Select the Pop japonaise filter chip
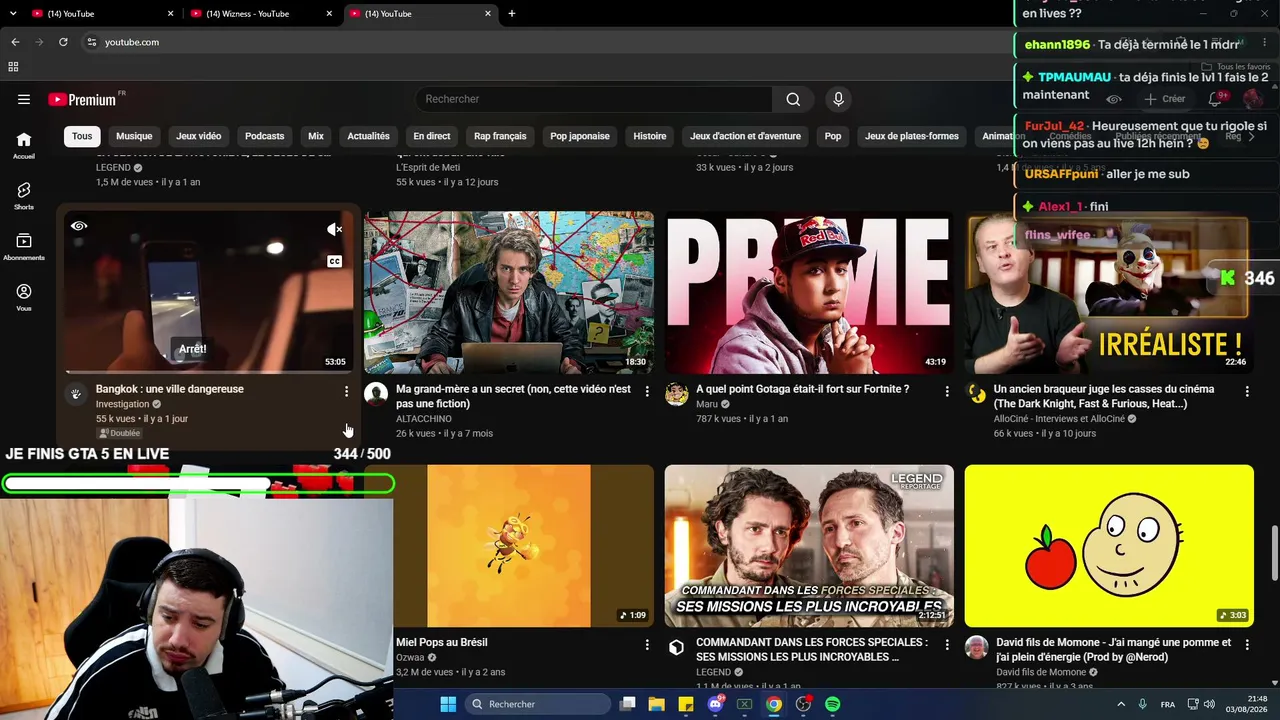Image resolution: width=1280 pixels, height=720 pixels. (x=580, y=136)
